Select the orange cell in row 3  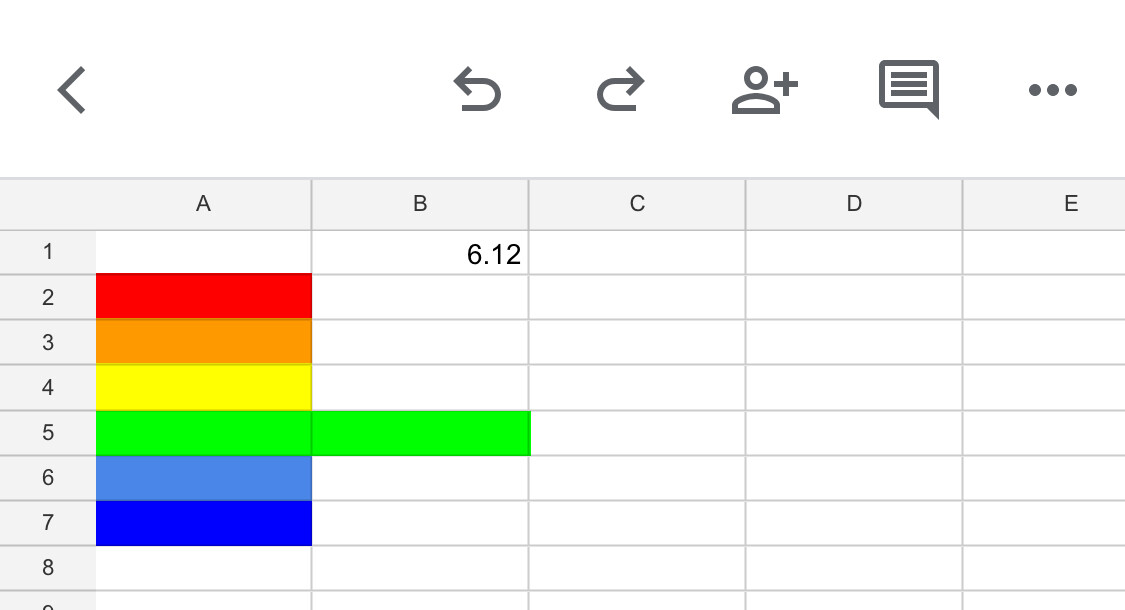point(204,342)
